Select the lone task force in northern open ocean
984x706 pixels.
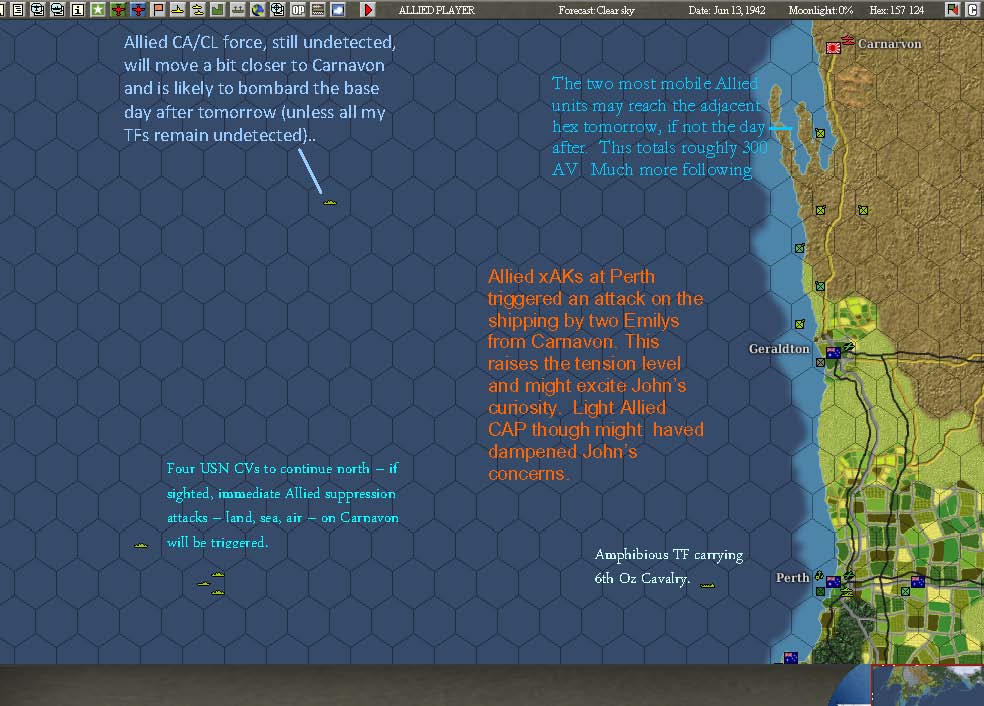(330, 203)
